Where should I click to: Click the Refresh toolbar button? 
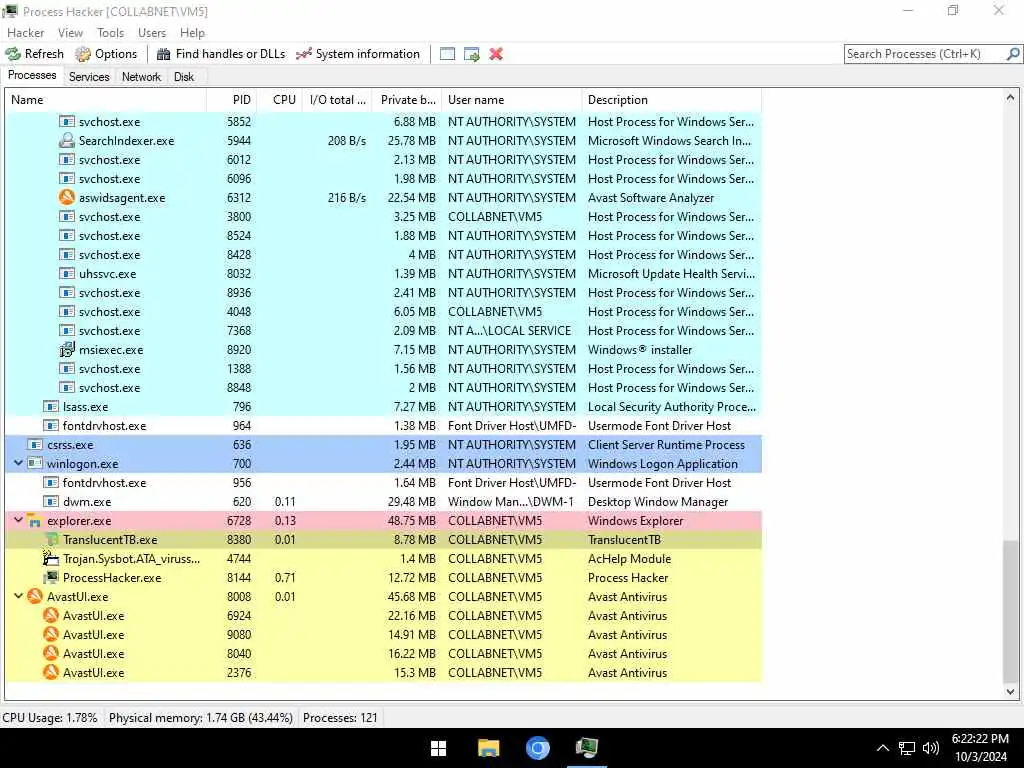coord(35,54)
